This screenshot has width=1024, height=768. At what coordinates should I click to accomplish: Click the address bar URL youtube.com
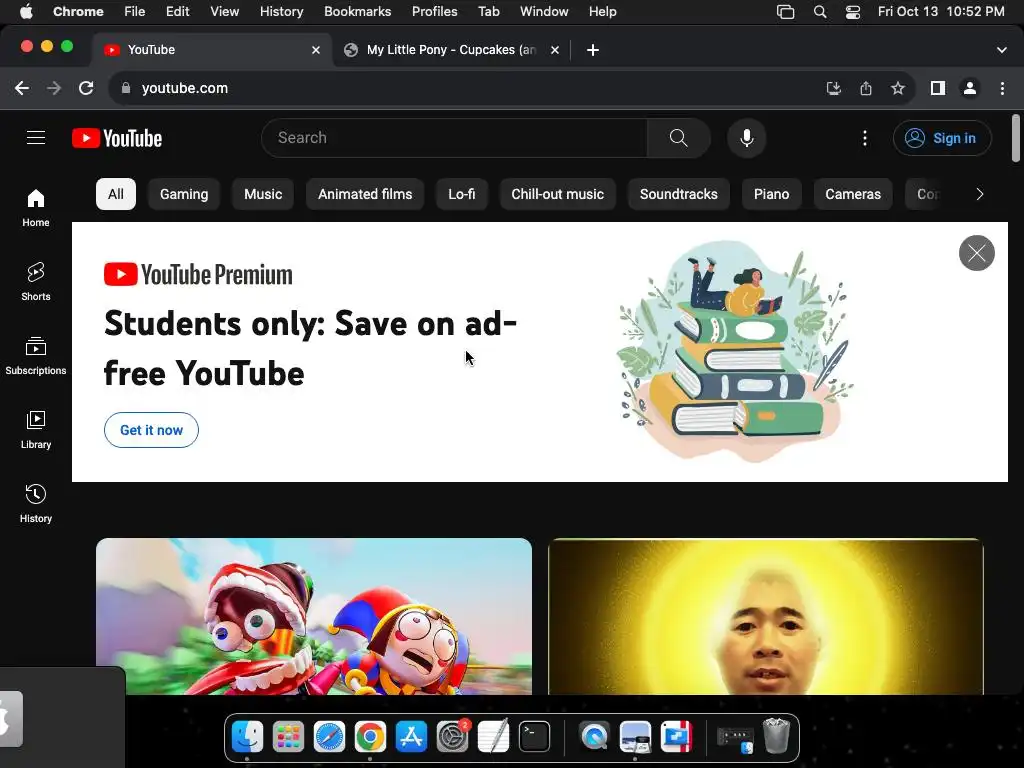point(185,88)
